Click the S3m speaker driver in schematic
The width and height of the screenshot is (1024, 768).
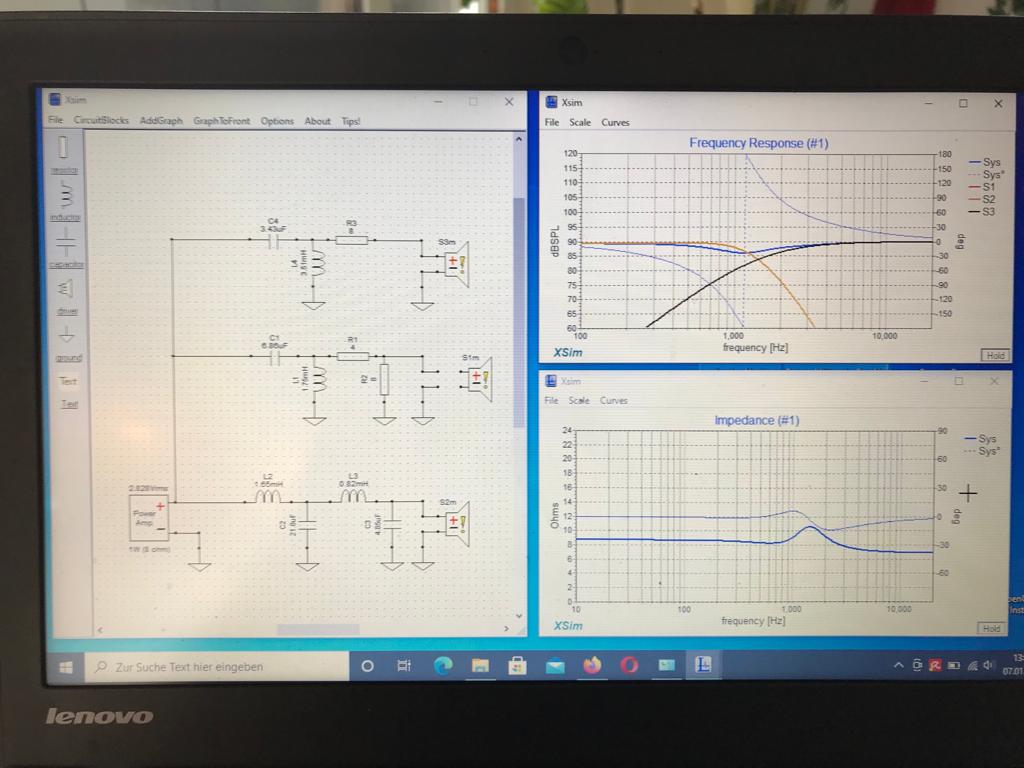(x=455, y=266)
